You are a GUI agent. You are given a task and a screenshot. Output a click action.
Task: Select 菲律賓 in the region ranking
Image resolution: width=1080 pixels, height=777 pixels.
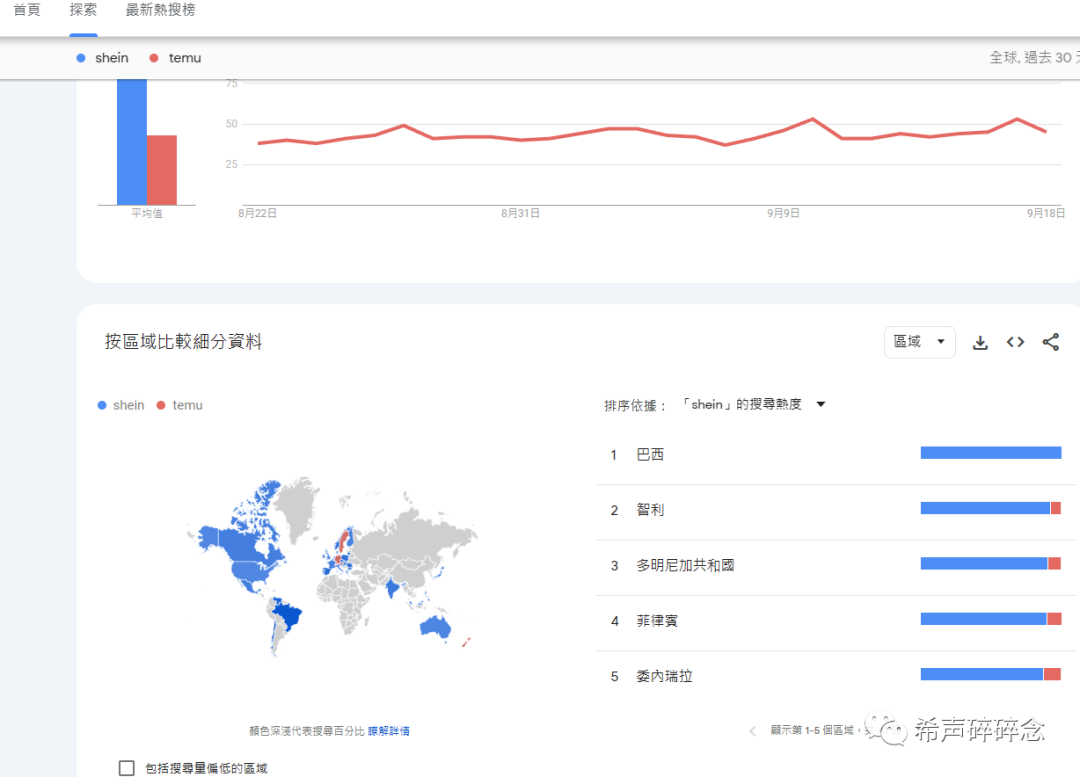(x=657, y=621)
